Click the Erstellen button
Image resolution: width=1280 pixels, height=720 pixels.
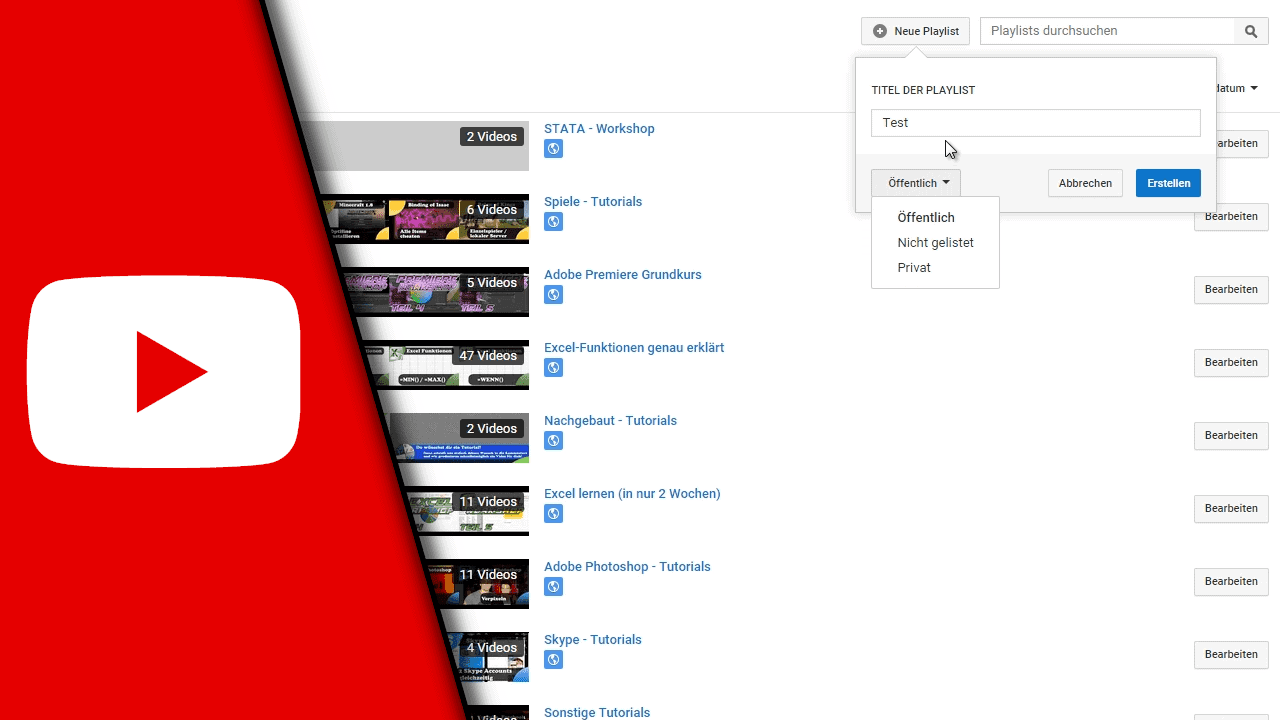click(x=1168, y=183)
